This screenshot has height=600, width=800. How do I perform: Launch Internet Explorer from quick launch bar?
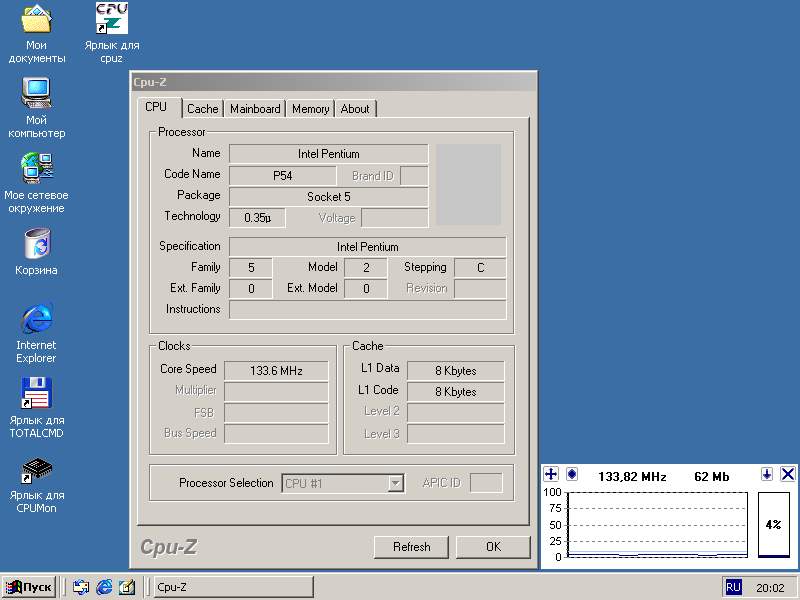104,587
